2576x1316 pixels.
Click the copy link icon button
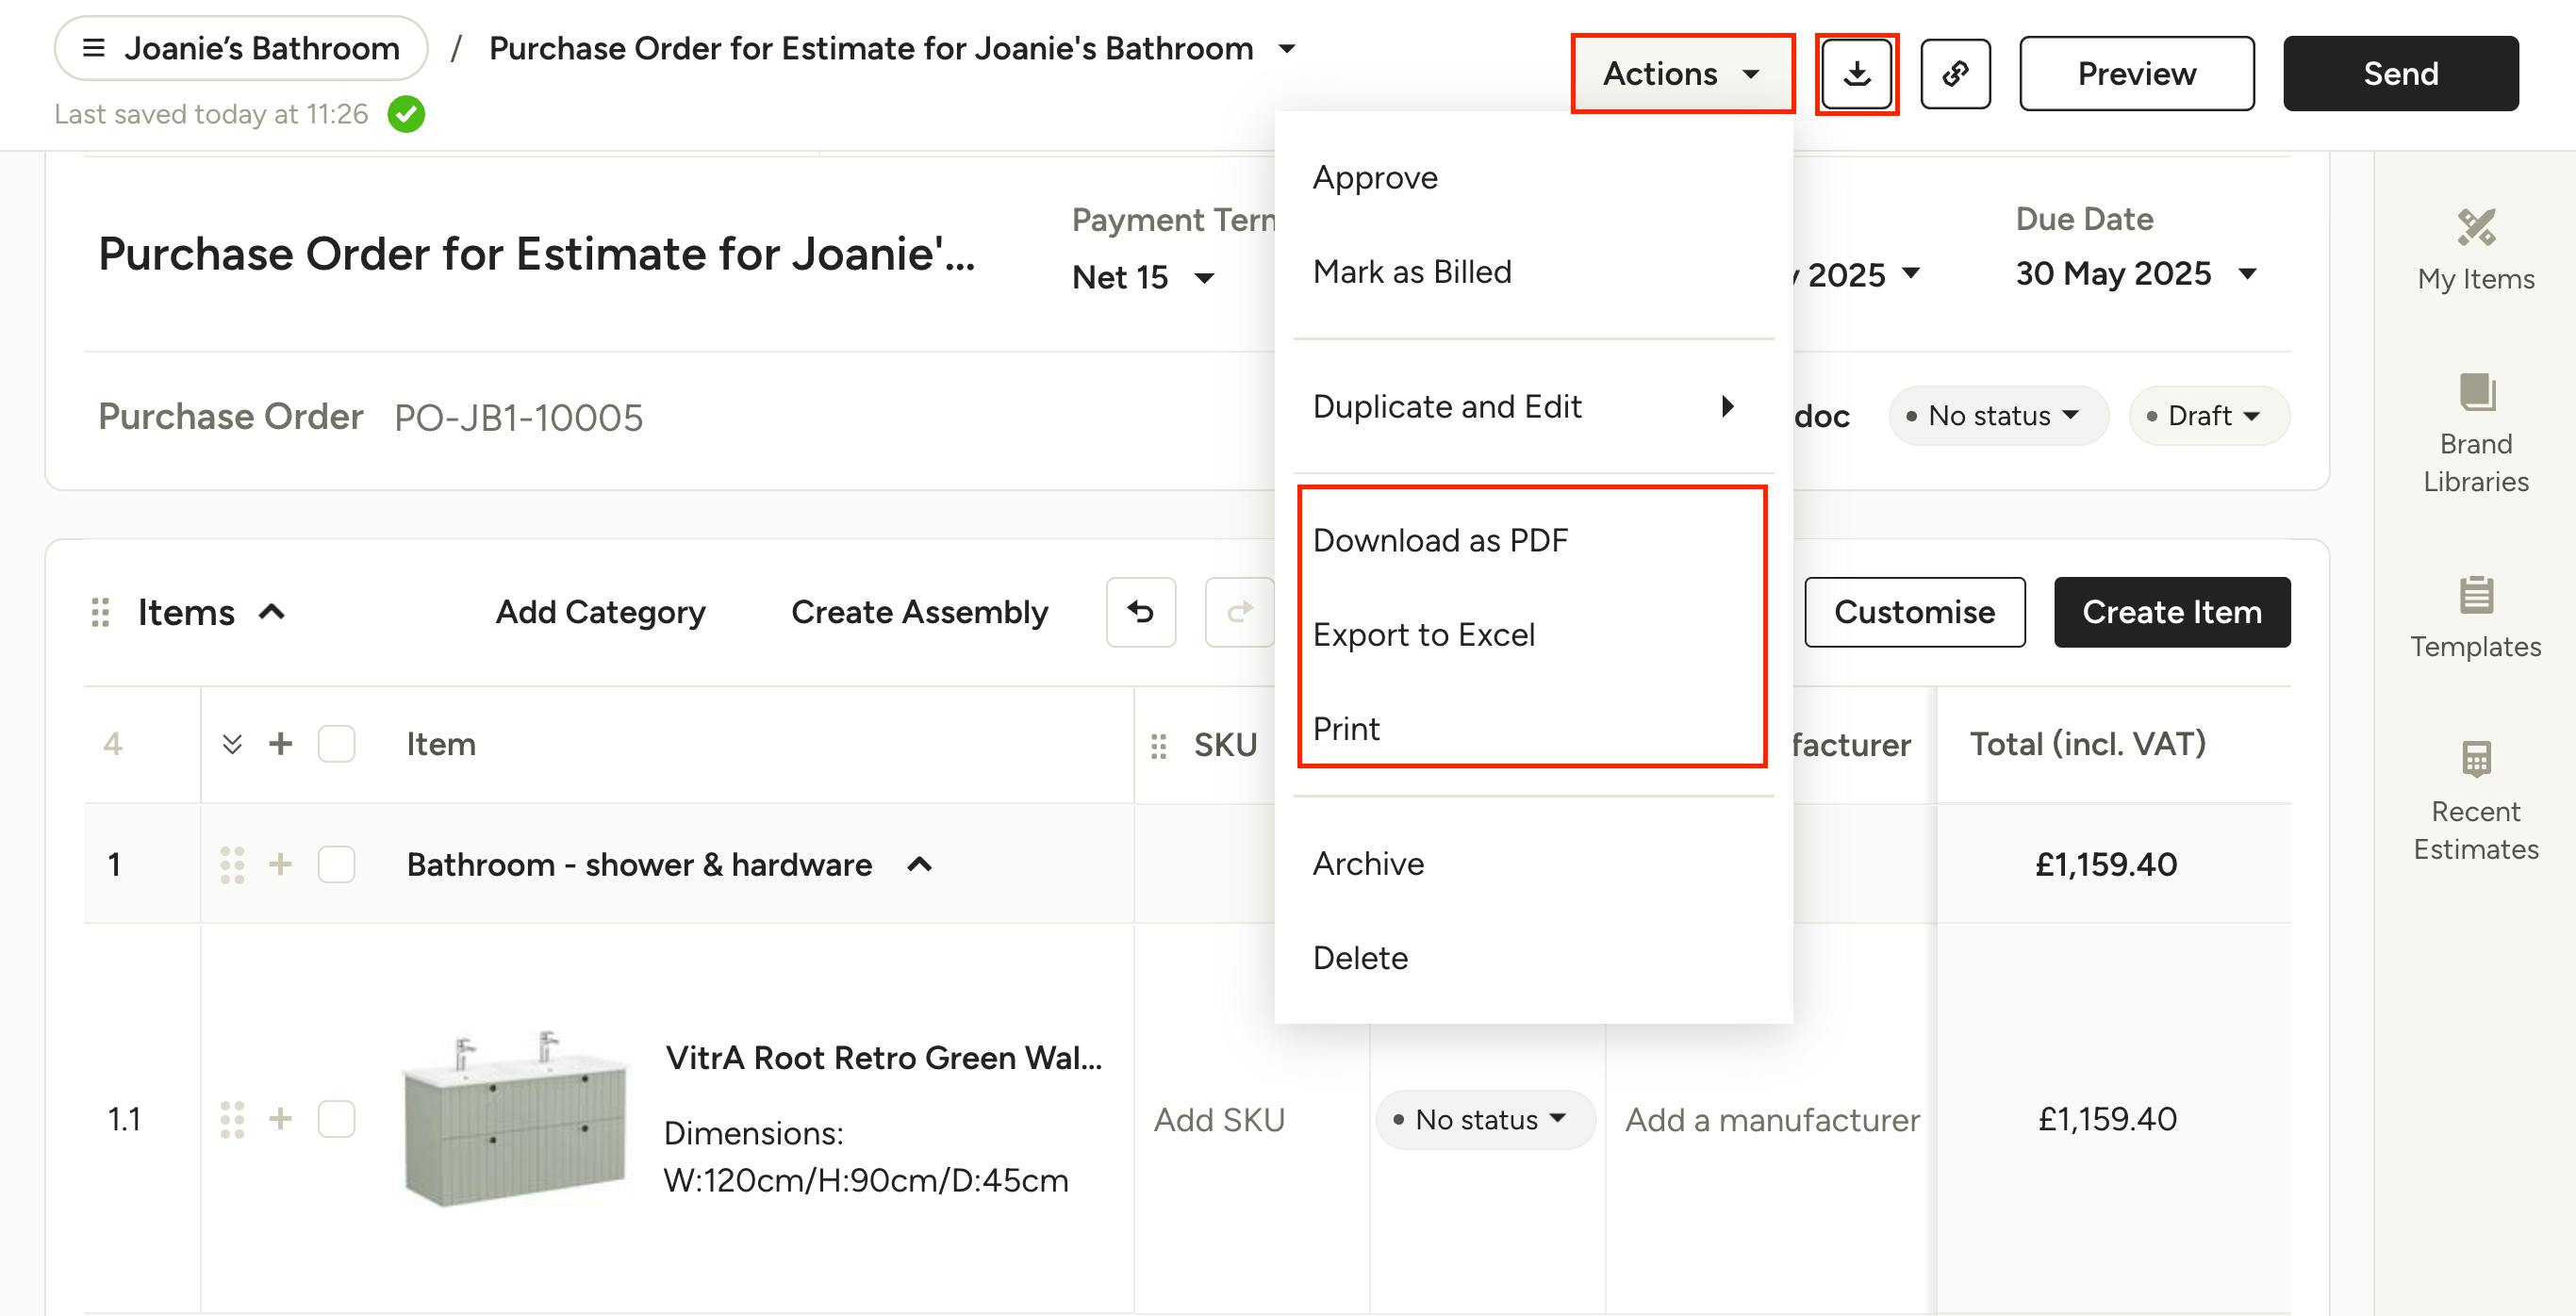1955,73
